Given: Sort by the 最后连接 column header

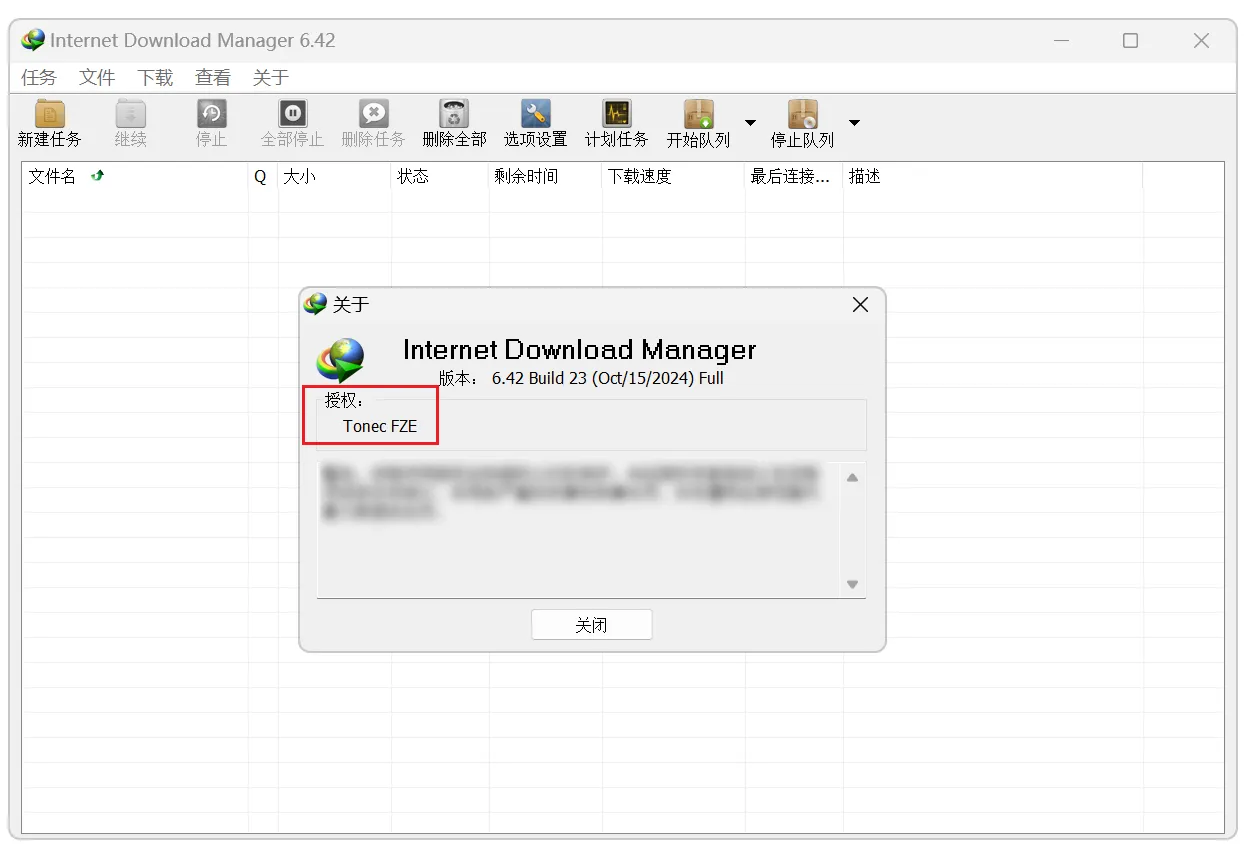Looking at the screenshot, I should point(794,176).
